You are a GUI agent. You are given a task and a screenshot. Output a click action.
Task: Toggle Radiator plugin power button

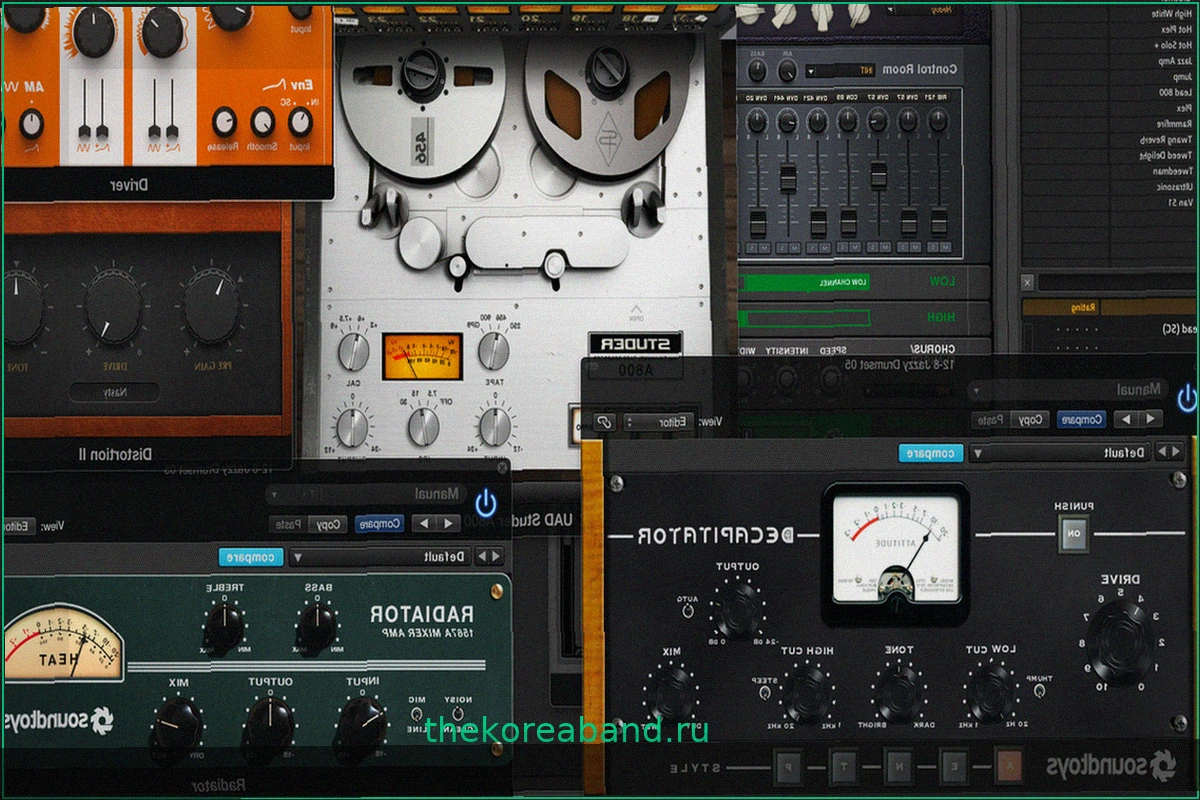point(486,503)
